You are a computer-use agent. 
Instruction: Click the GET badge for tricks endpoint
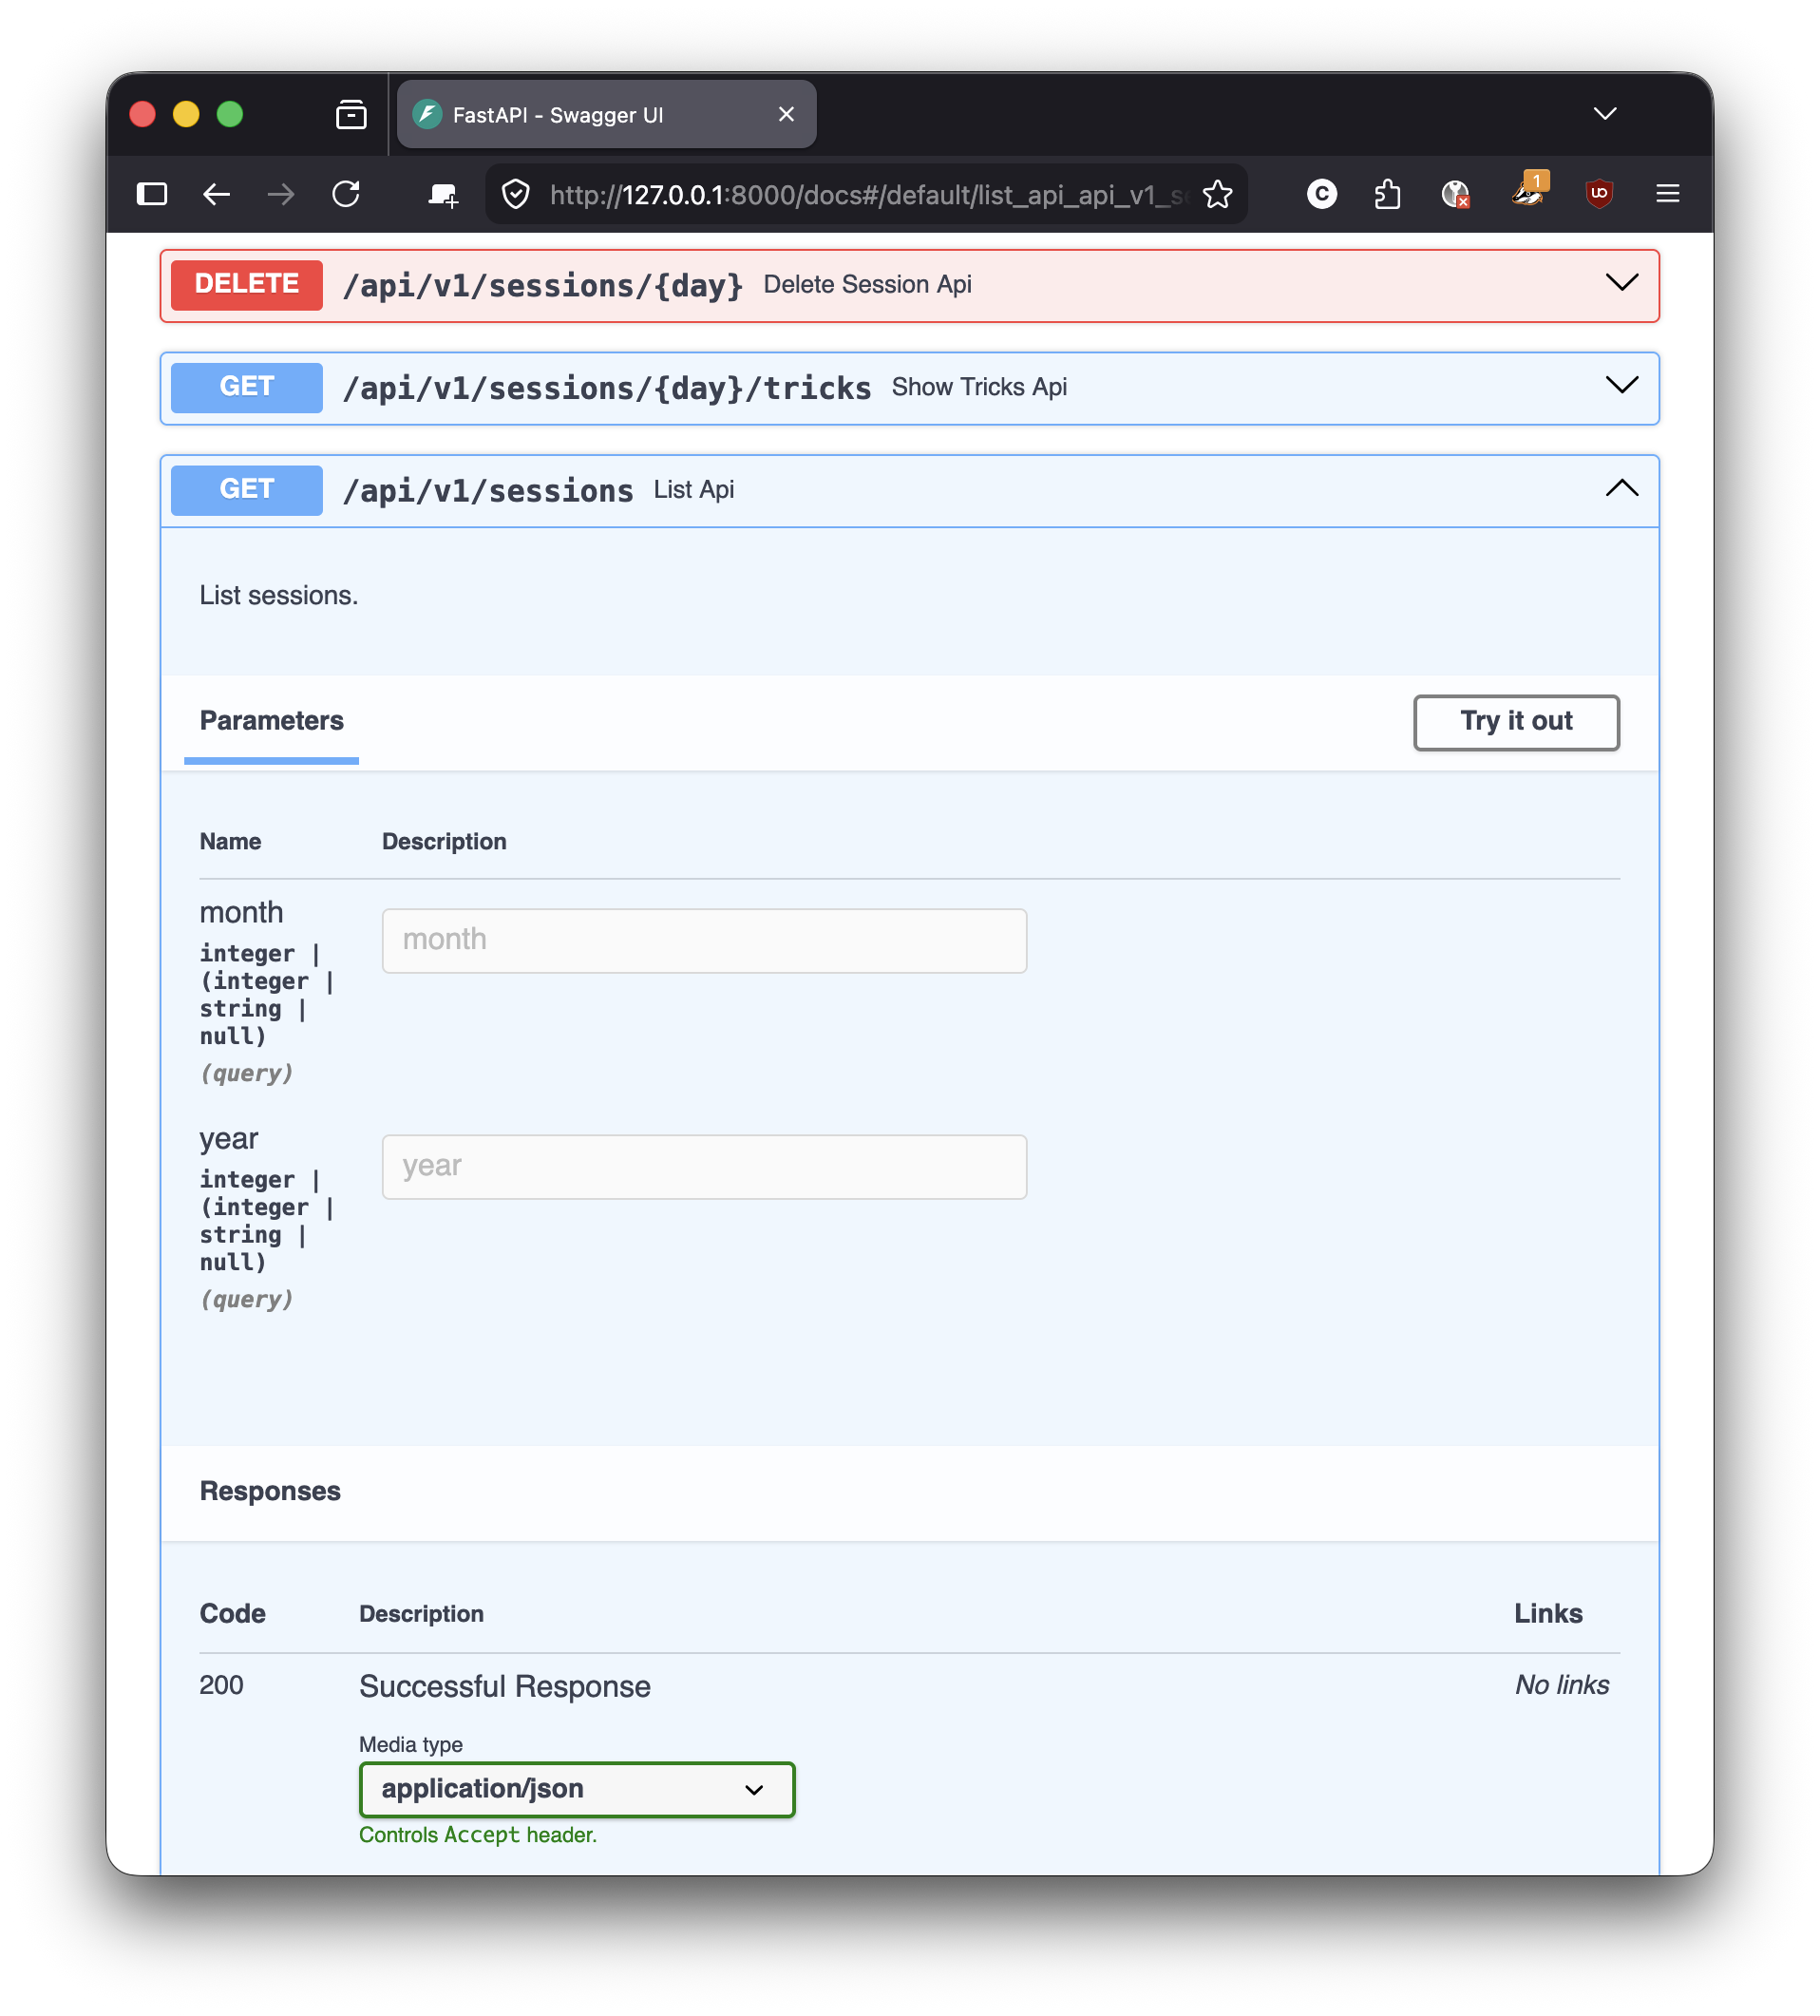(247, 388)
